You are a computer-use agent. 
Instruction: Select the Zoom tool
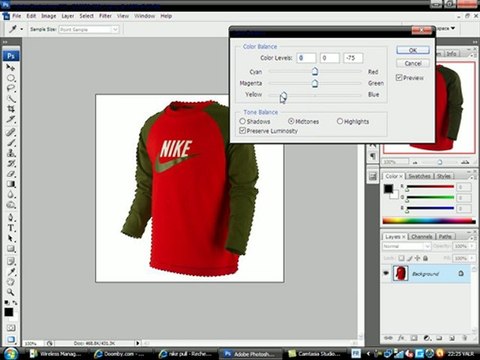coord(10,292)
